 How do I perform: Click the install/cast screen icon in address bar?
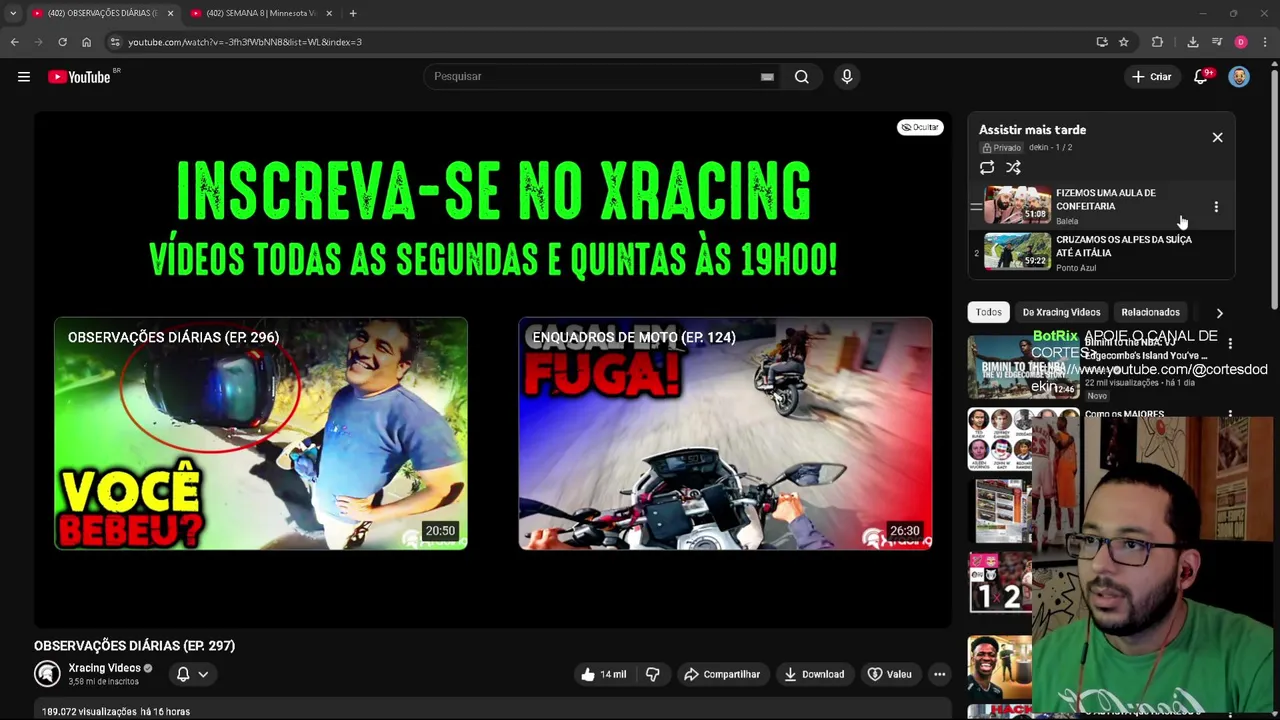point(1102,42)
